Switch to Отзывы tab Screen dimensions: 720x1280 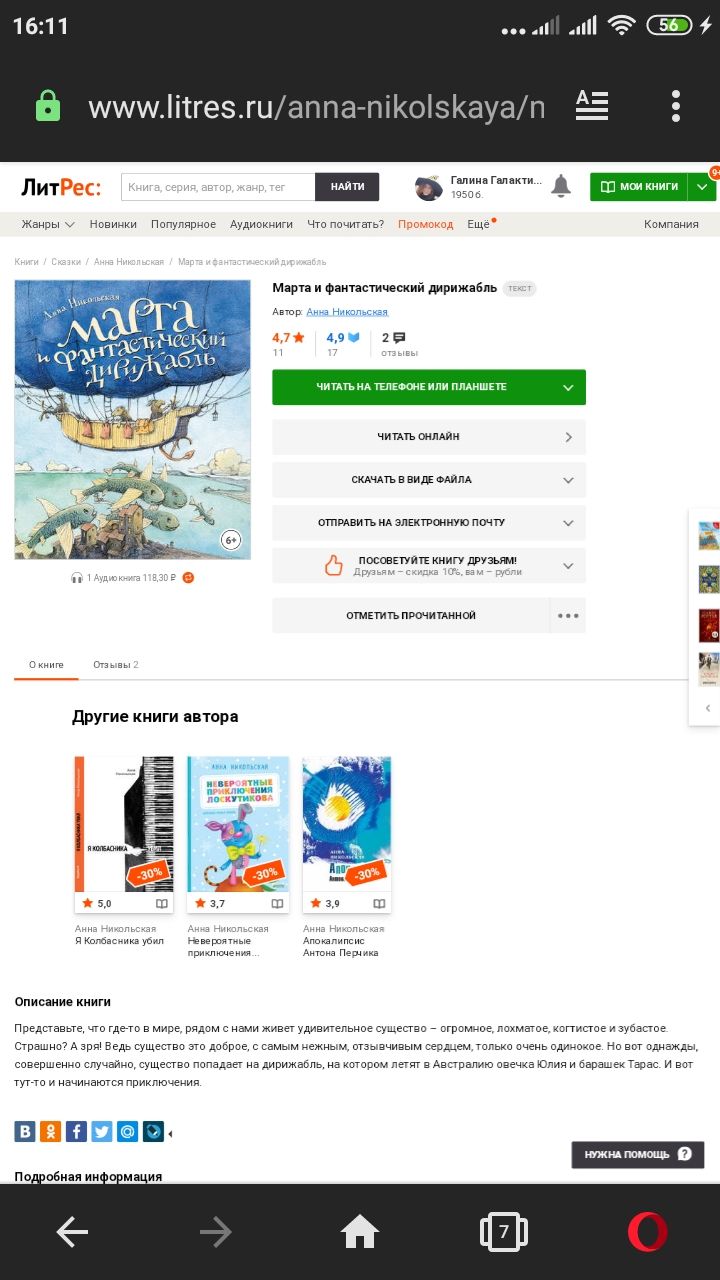(116, 665)
